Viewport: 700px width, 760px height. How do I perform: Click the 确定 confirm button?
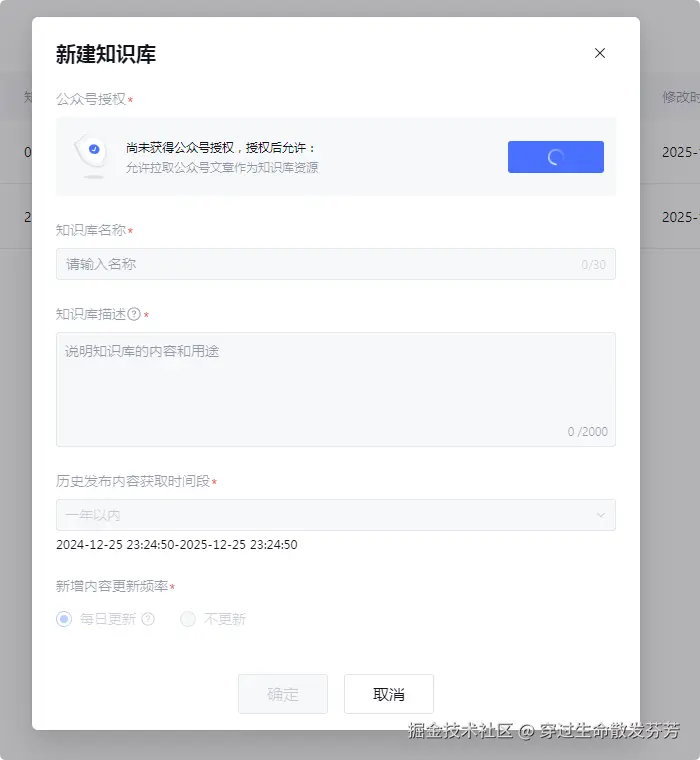click(283, 694)
